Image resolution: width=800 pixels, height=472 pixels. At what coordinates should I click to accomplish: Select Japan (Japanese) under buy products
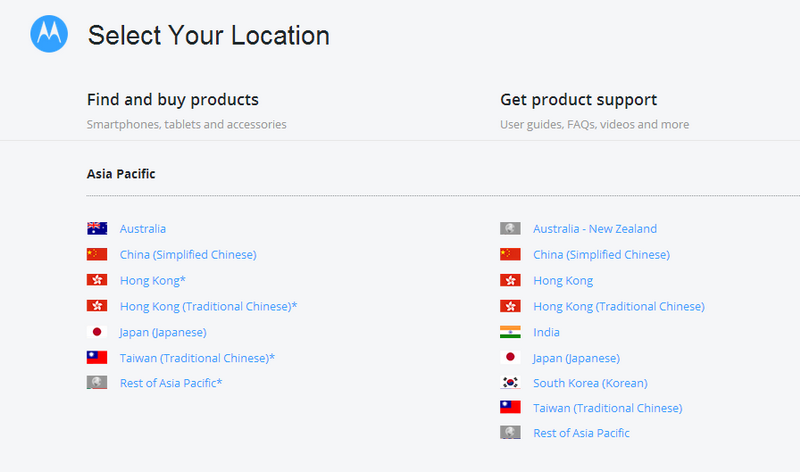point(163,332)
